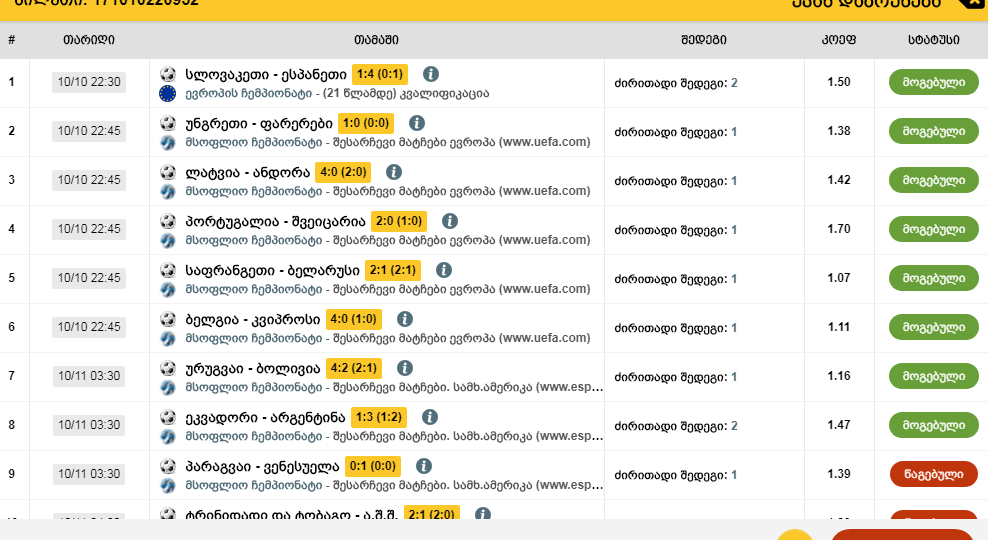Screen dimensions: 988x540
Task: Select the 10/10 22:30 date cell
Action: 89,83
